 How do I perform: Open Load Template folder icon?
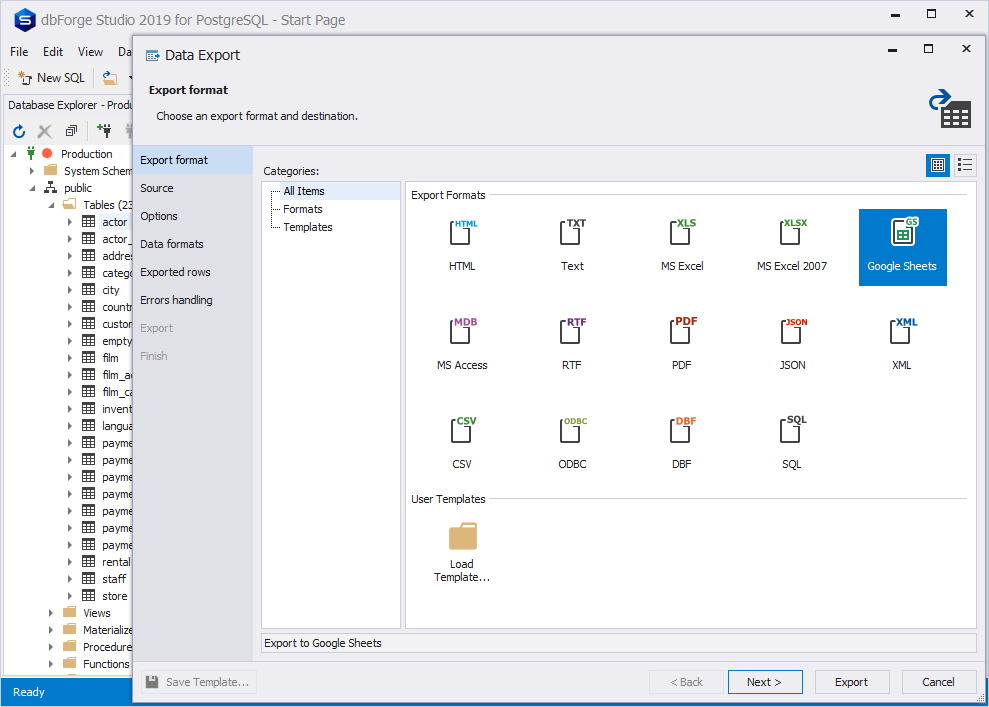click(x=462, y=537)
